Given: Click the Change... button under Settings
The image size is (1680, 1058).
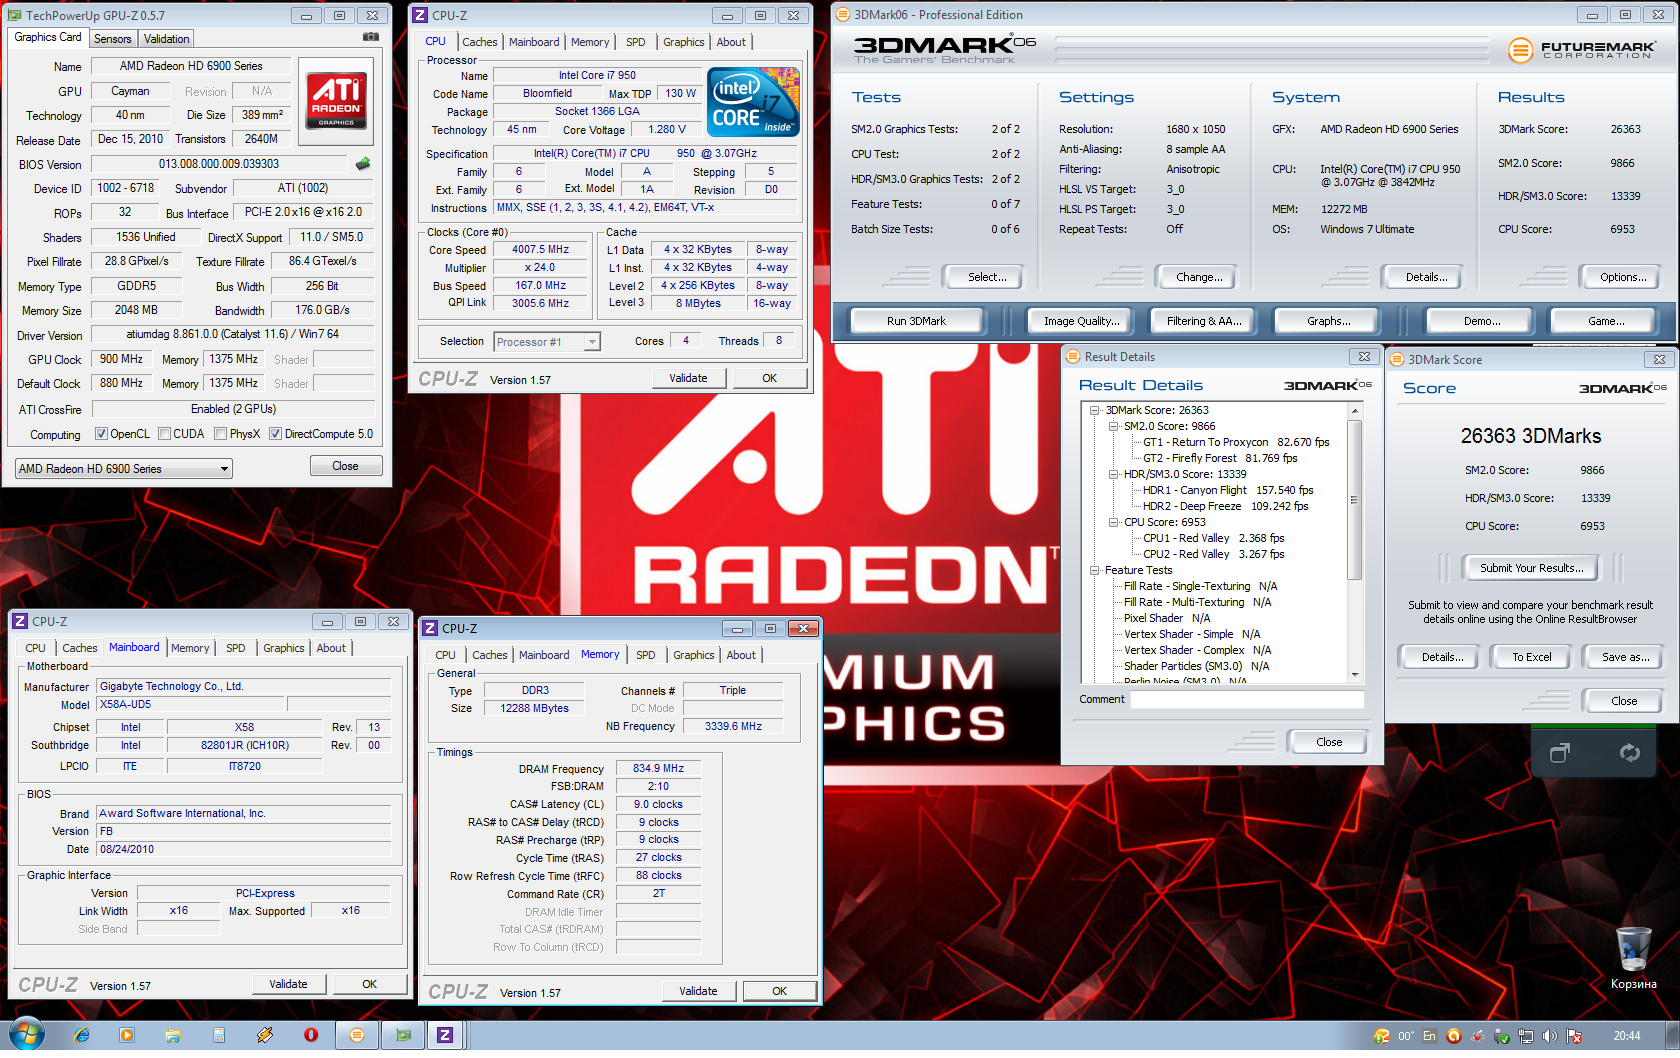Looking at the screenshot, I should point(1199,277).
